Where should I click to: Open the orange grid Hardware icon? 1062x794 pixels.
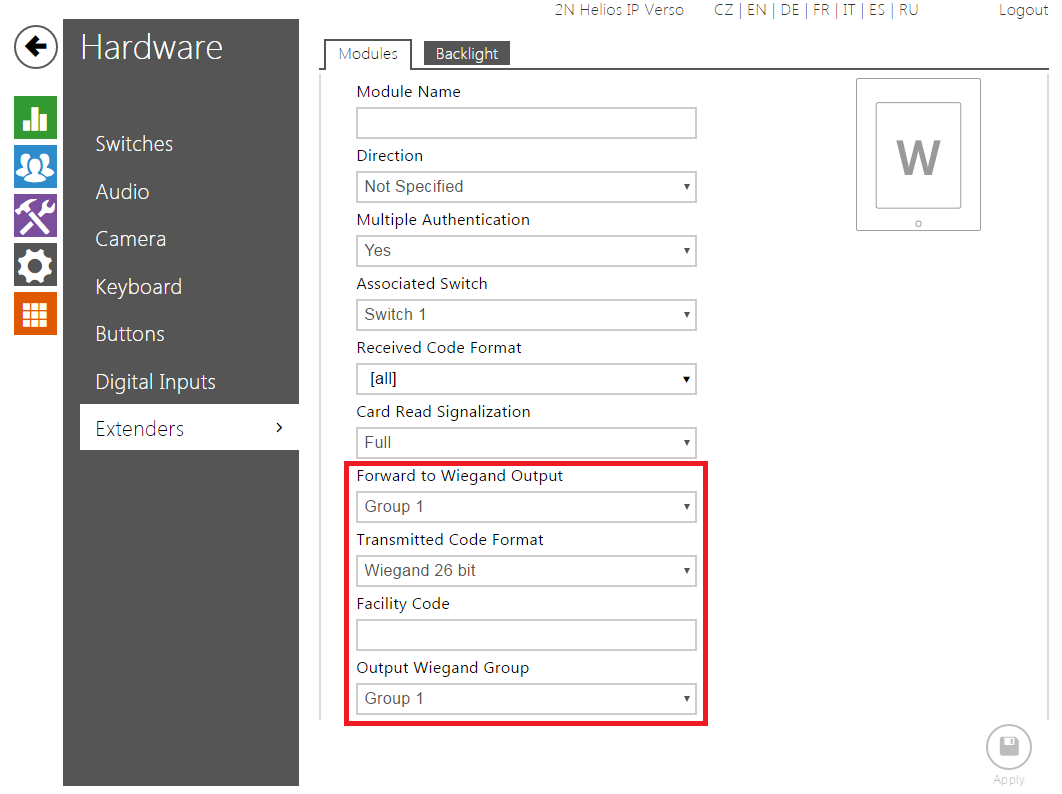coord(35,314)
